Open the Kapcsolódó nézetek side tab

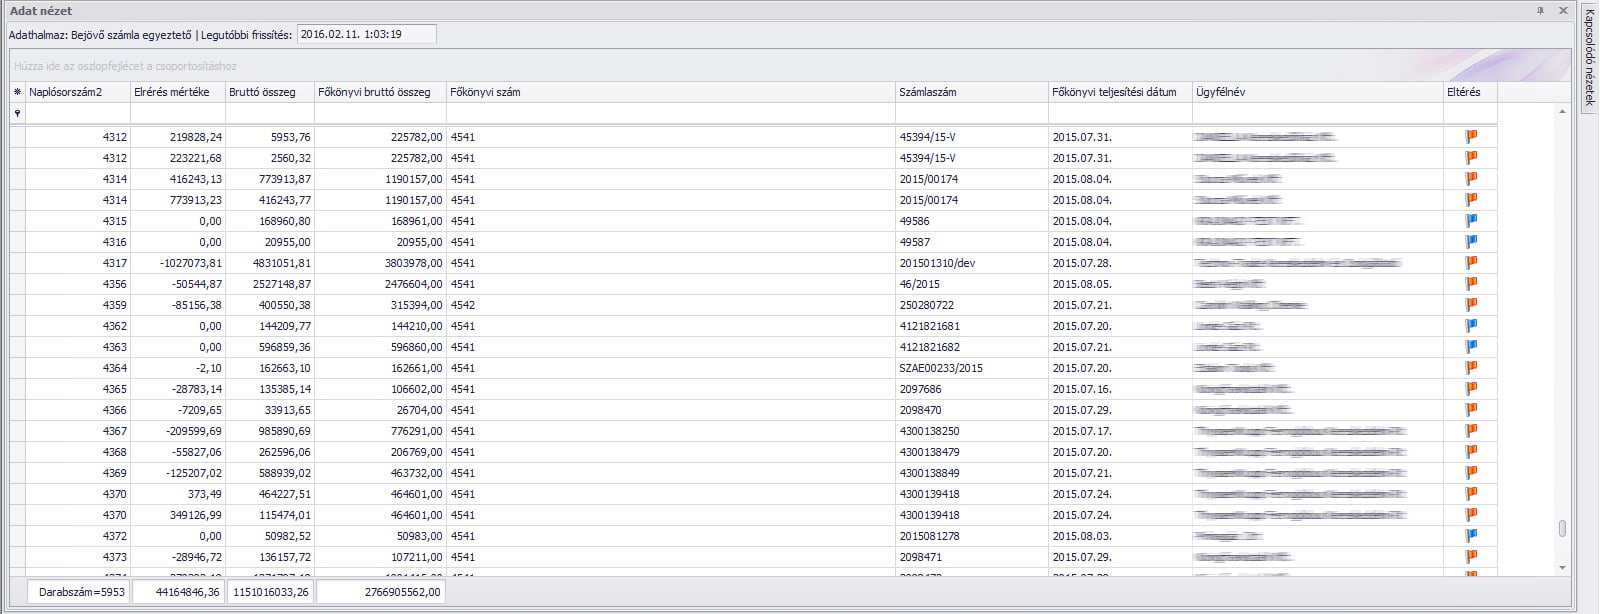pyautogui.click(x=1589, y=57)
